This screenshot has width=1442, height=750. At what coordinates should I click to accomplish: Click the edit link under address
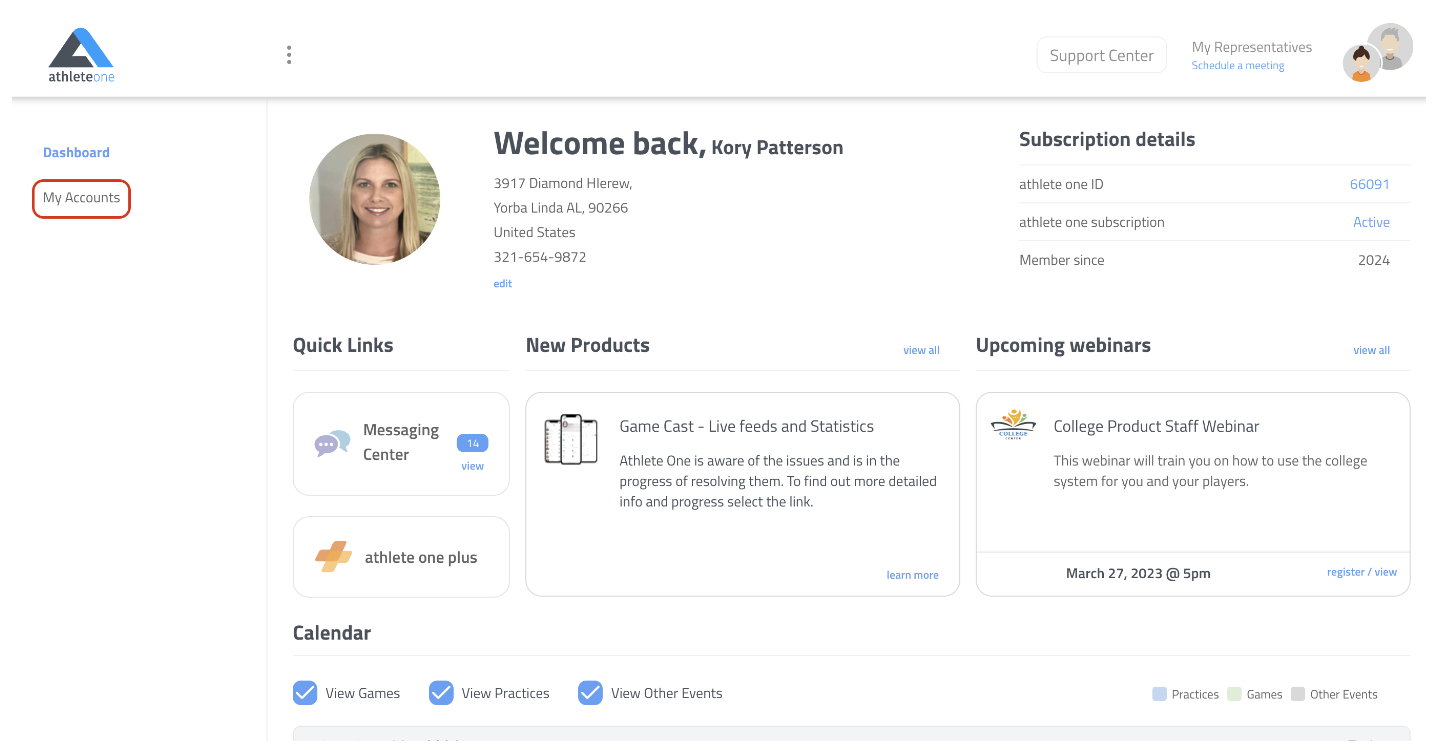(x=503, y=284)
